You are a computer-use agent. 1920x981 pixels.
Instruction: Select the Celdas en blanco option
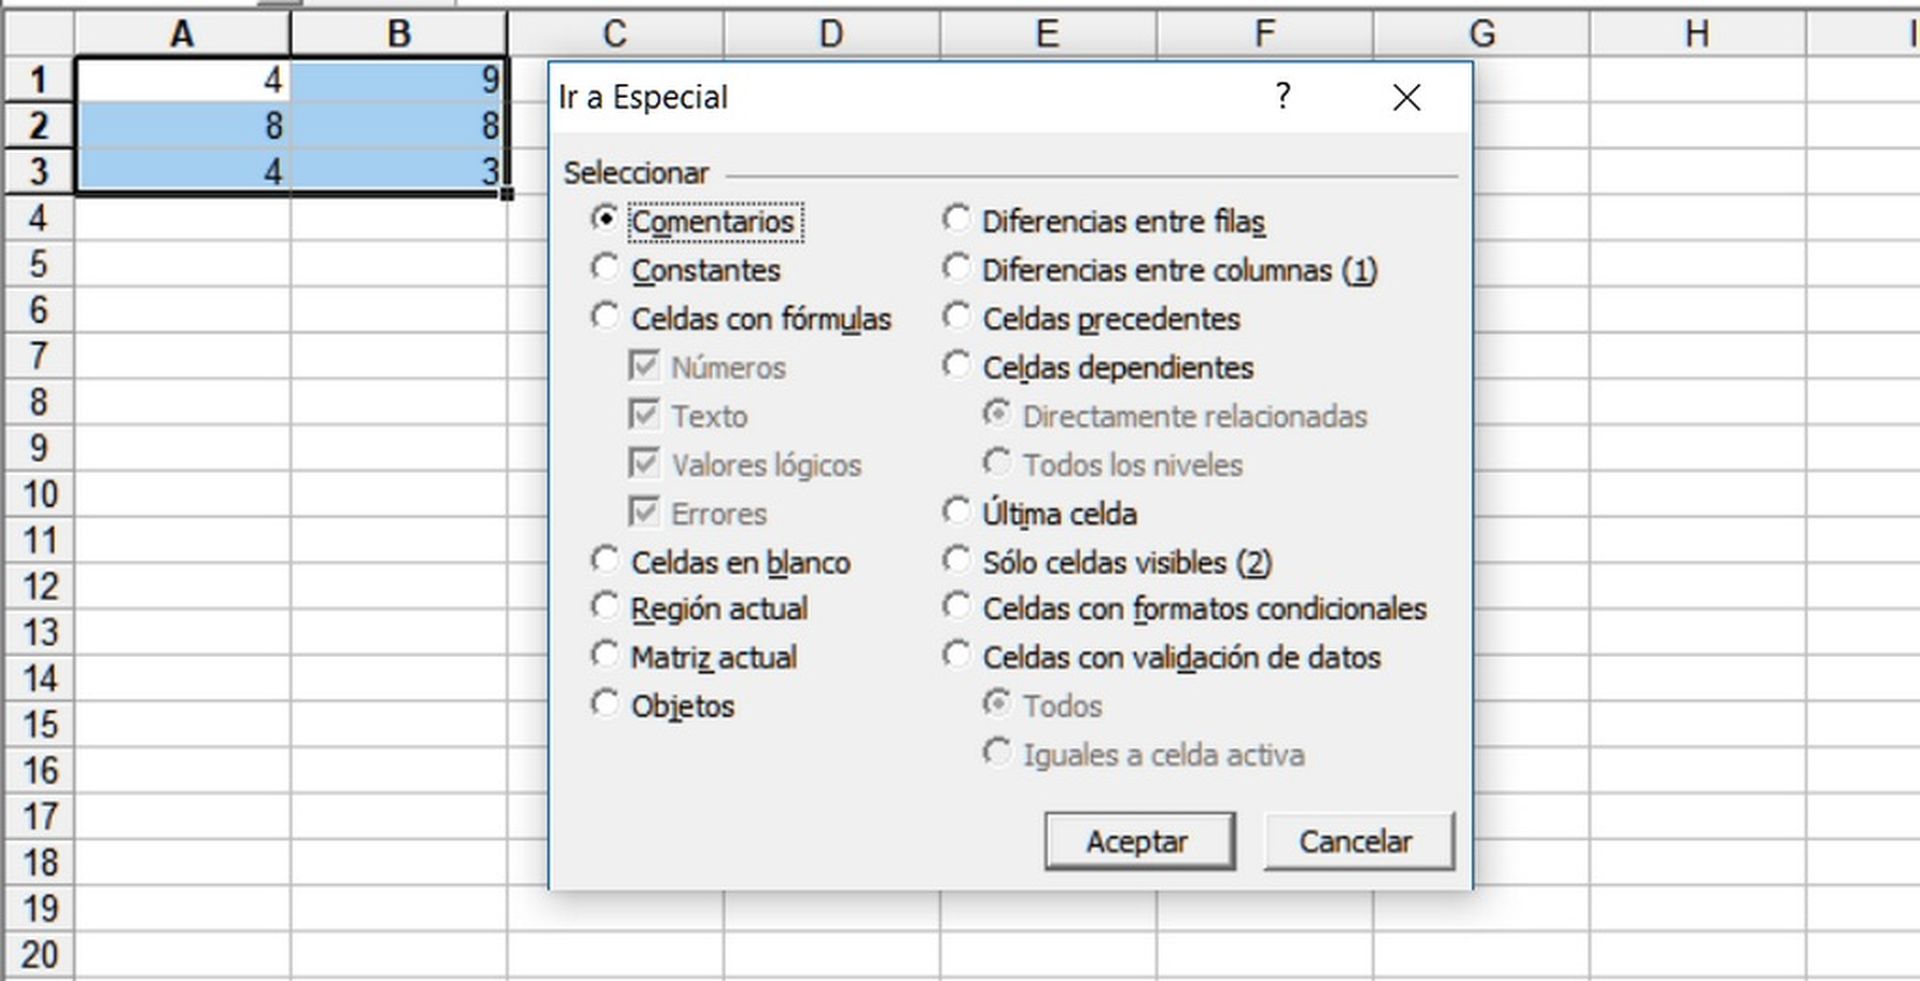pyautogui.click(x=605, y=560)
